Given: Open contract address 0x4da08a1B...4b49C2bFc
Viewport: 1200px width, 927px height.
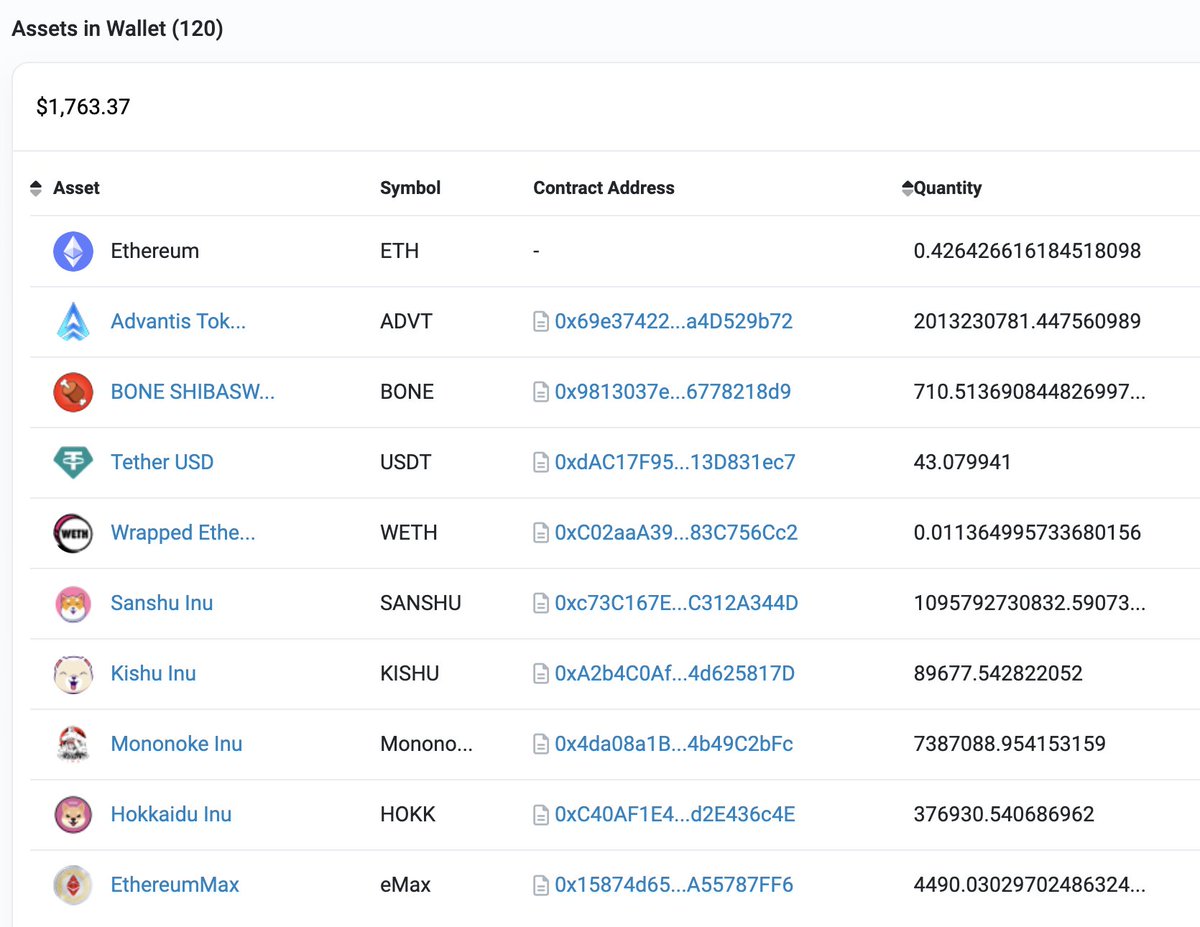Looking at the screenshot, I should coord(674,744).
